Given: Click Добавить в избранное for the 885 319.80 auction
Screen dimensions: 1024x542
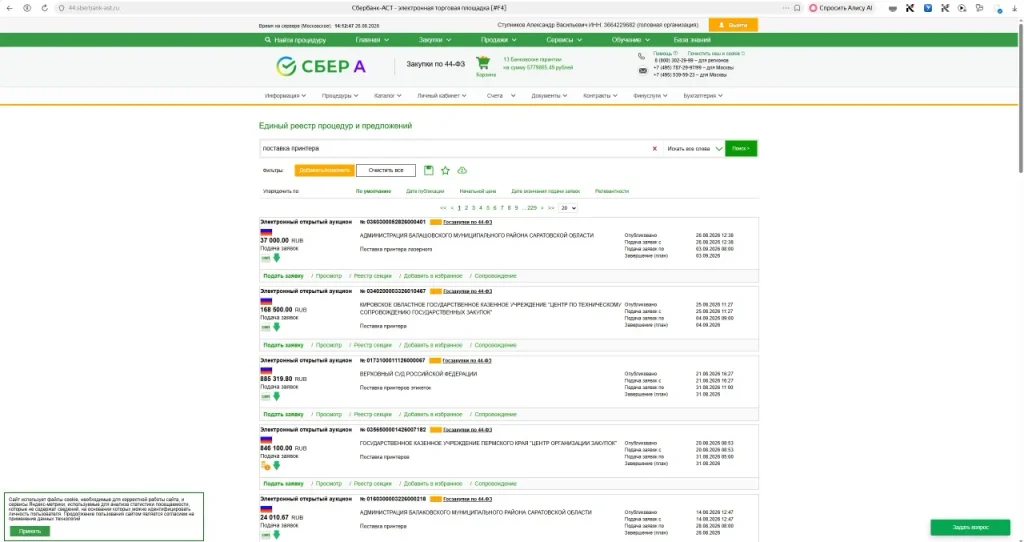Looking at the screenshot, I should (x=432, y=415).
